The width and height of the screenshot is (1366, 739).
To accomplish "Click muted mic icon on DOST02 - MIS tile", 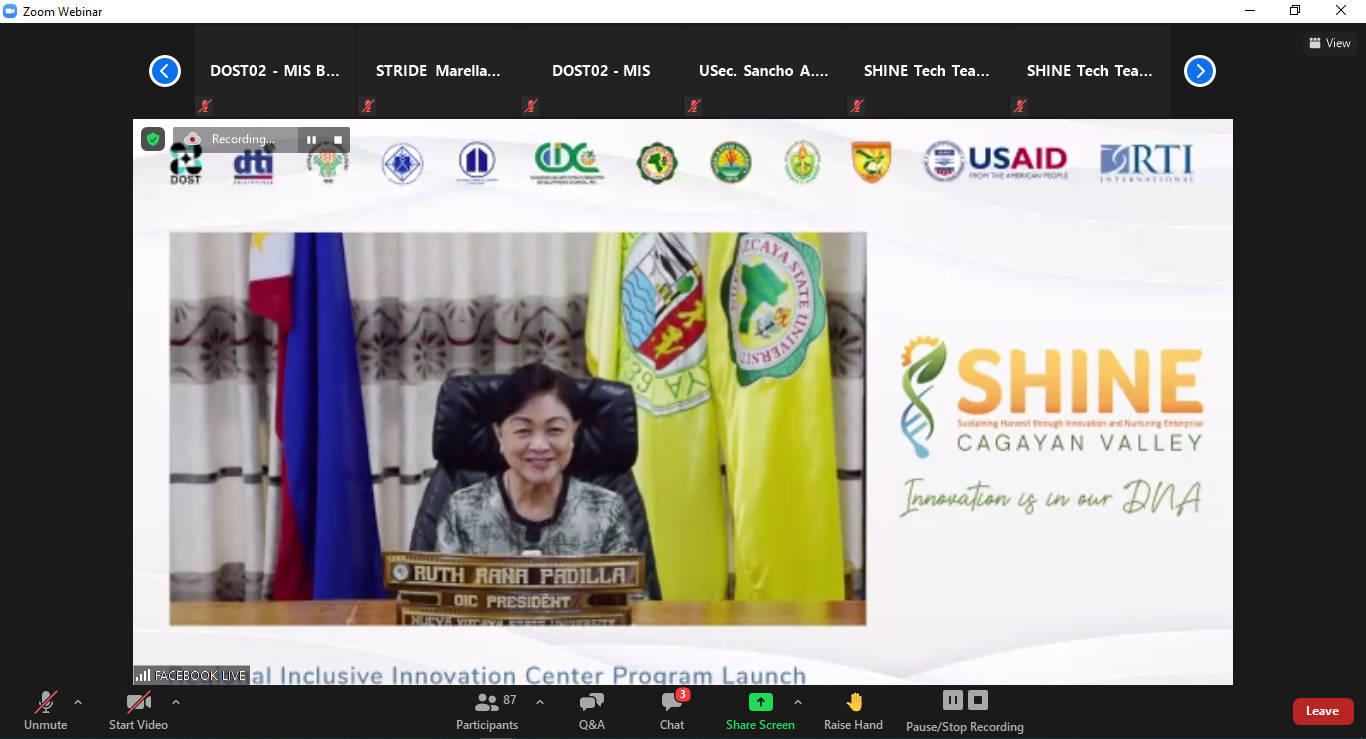I will [x=531, y=106].
